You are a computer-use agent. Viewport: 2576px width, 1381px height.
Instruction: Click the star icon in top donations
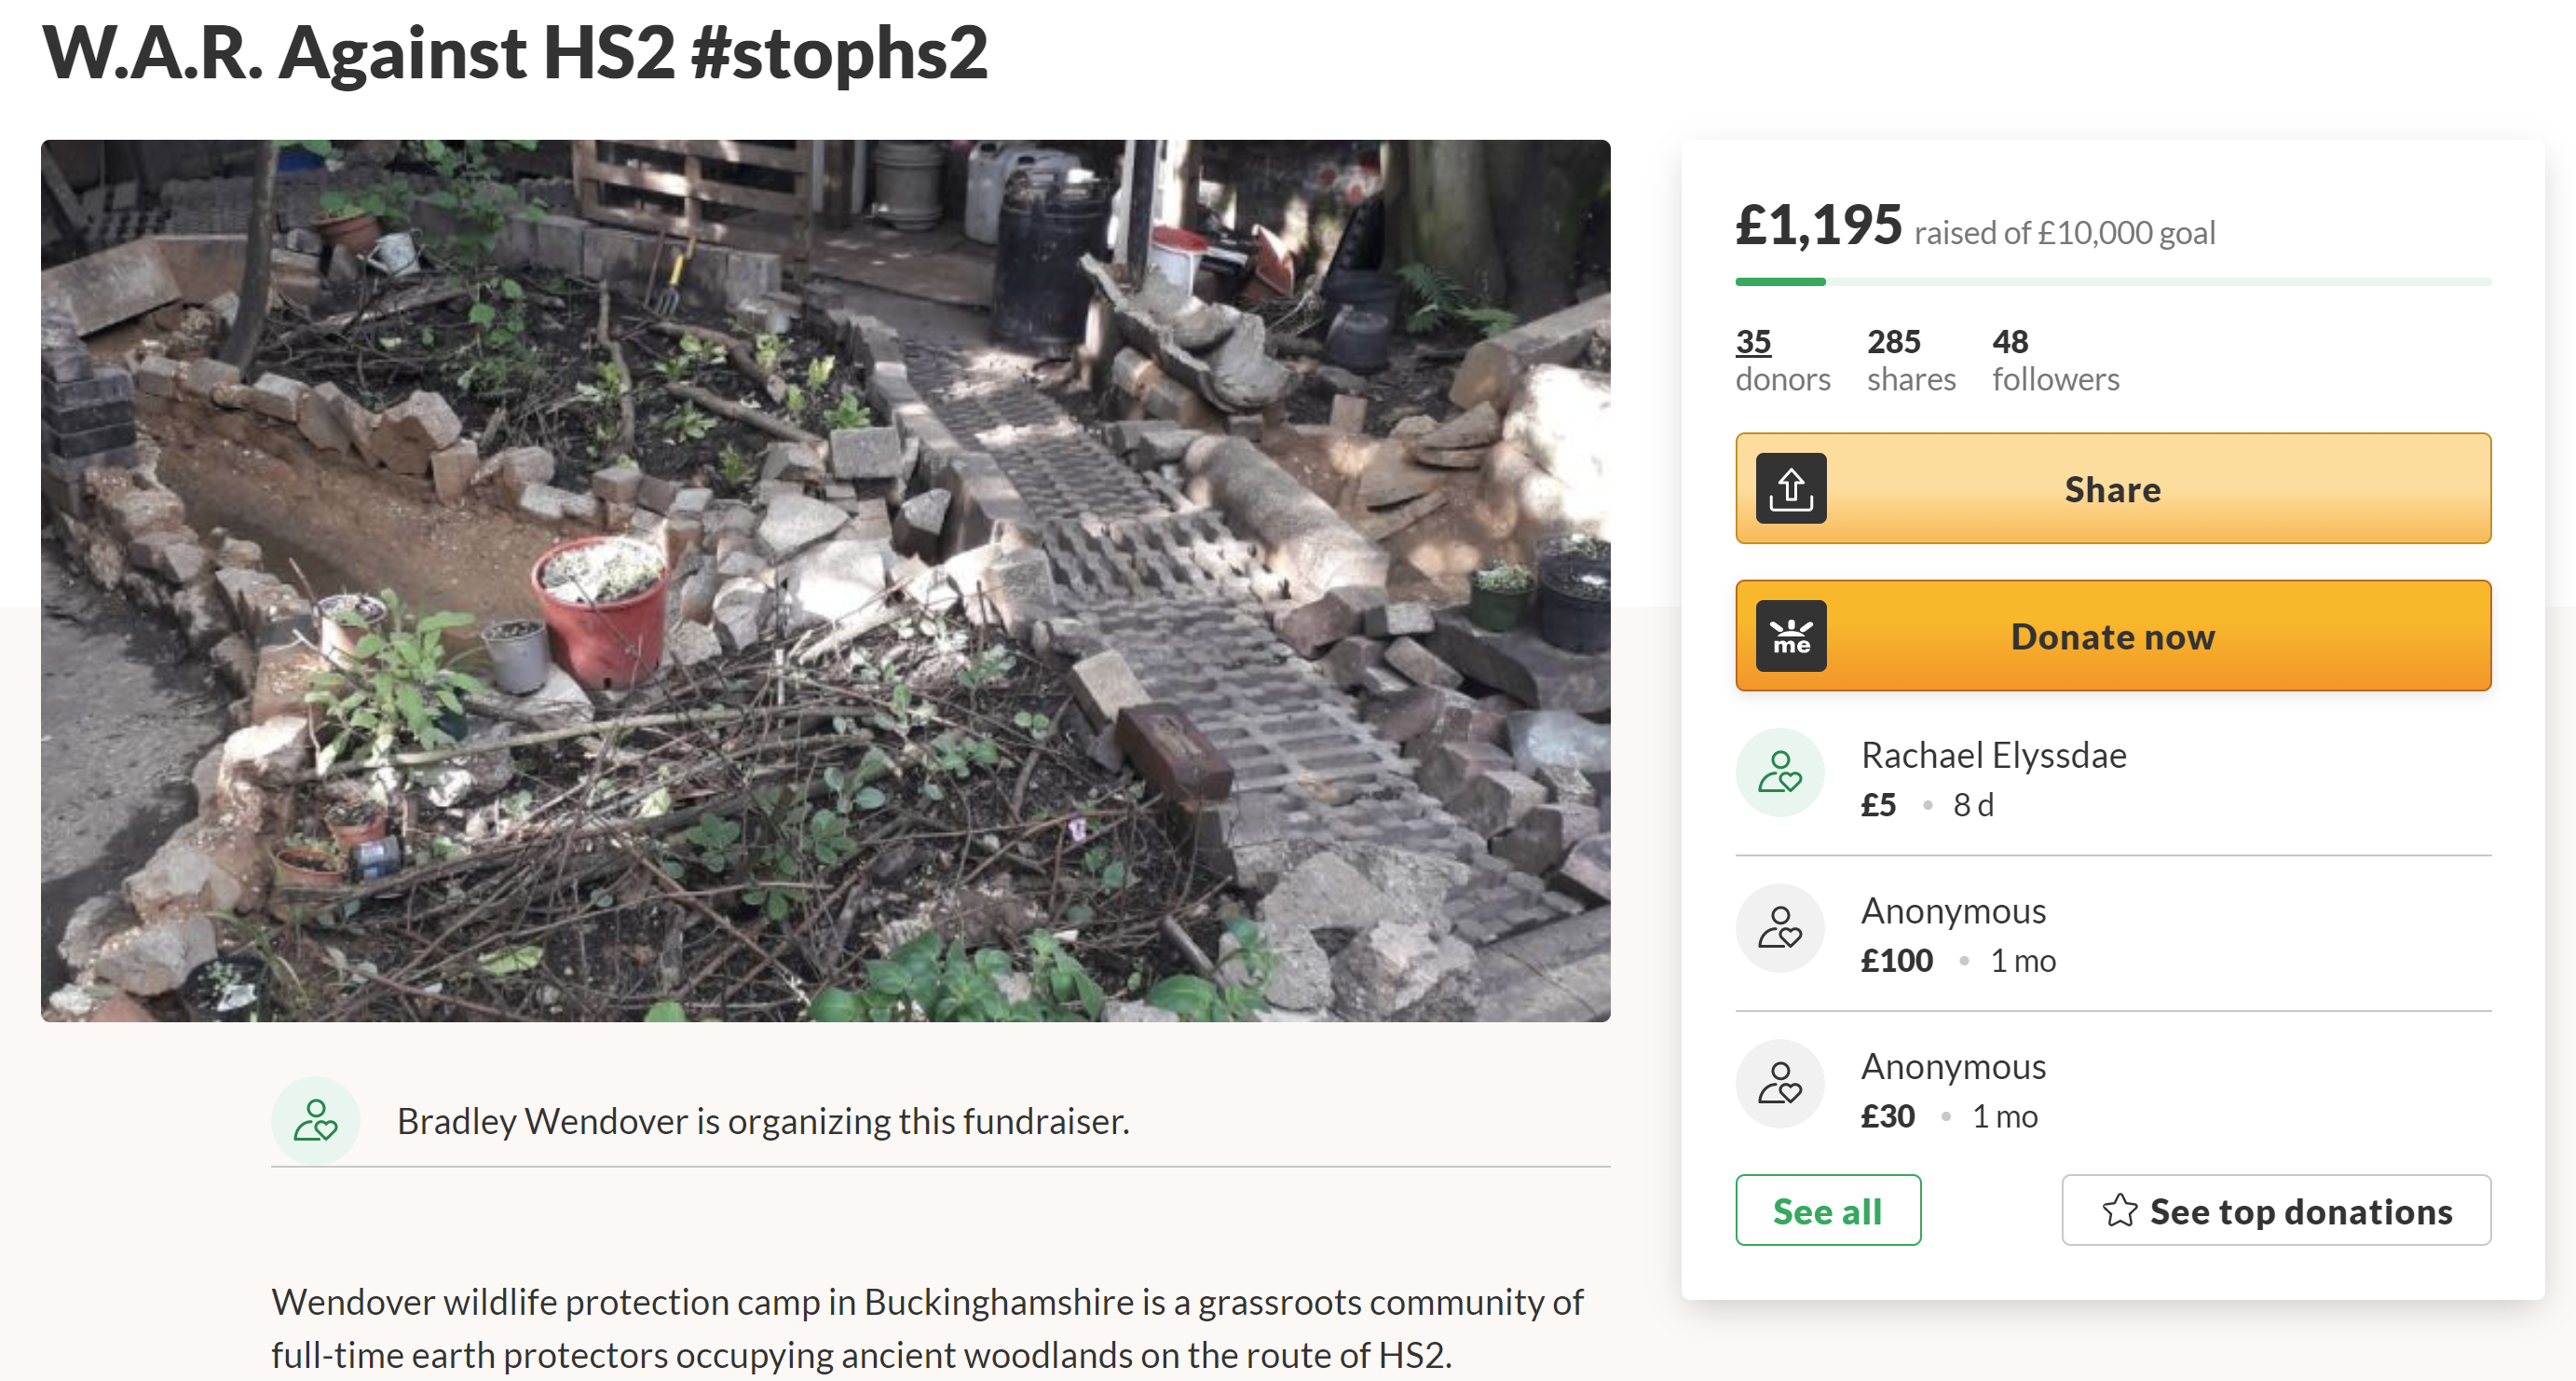pyautogui.click(x=2119, y=1211)
